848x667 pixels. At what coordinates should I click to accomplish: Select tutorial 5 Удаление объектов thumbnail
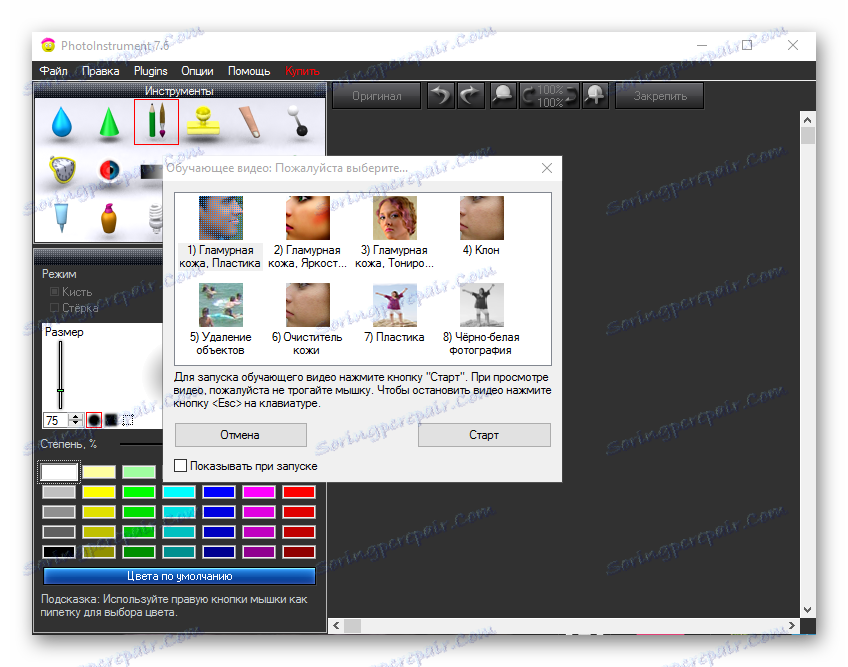pyautogui.click(x=221, y=305)
